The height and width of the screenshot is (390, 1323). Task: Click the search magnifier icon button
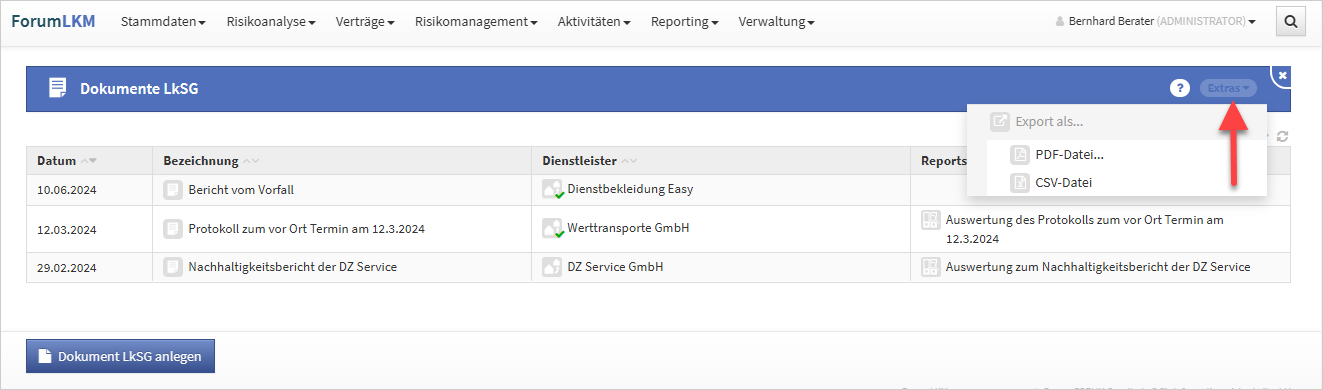click(x=1291, y=21)
